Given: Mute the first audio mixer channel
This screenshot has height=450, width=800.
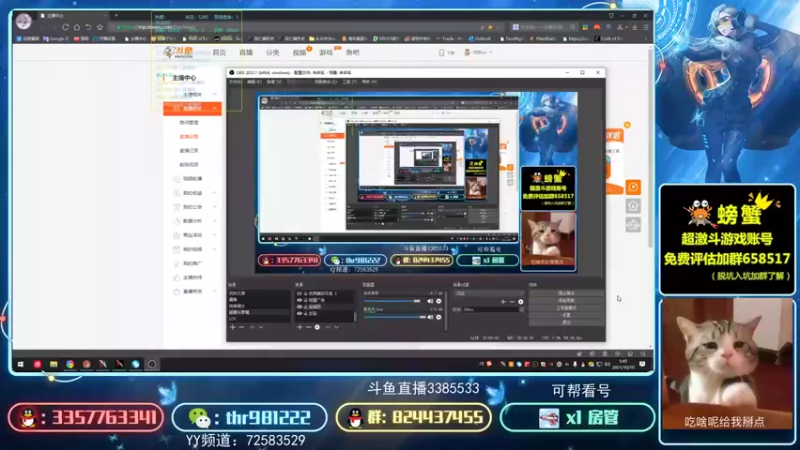Looking at the screenshot, I should coord(430,302).
